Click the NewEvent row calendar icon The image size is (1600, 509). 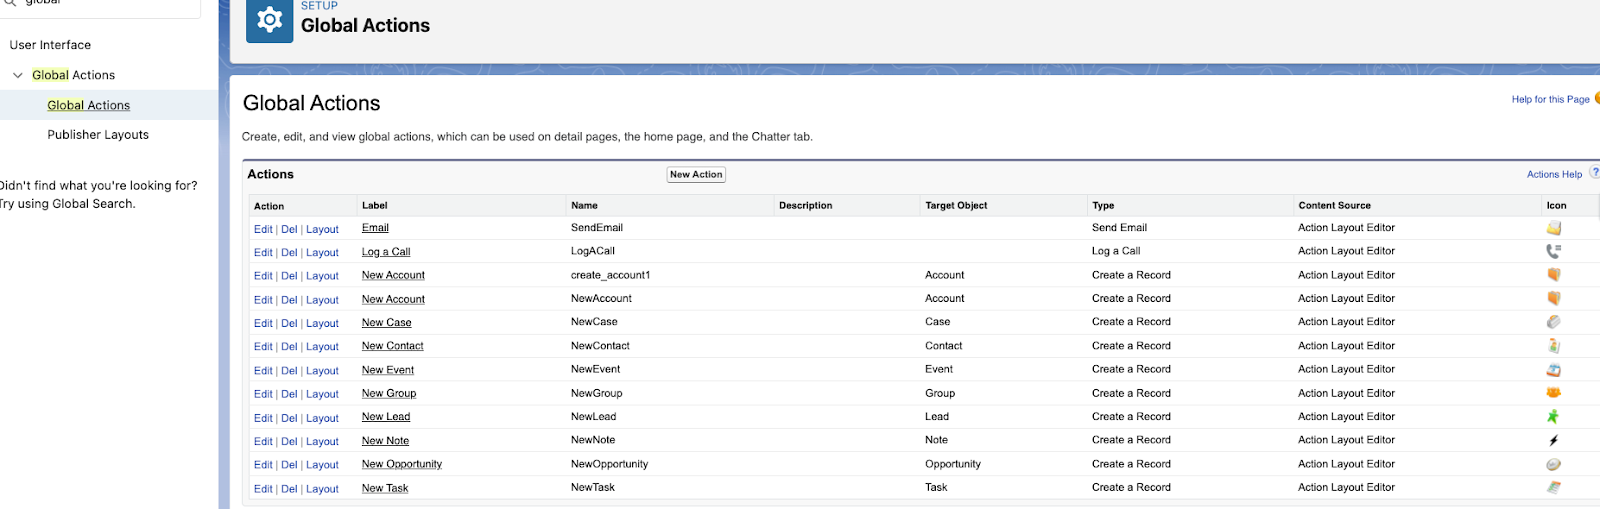click(1554, 370)
